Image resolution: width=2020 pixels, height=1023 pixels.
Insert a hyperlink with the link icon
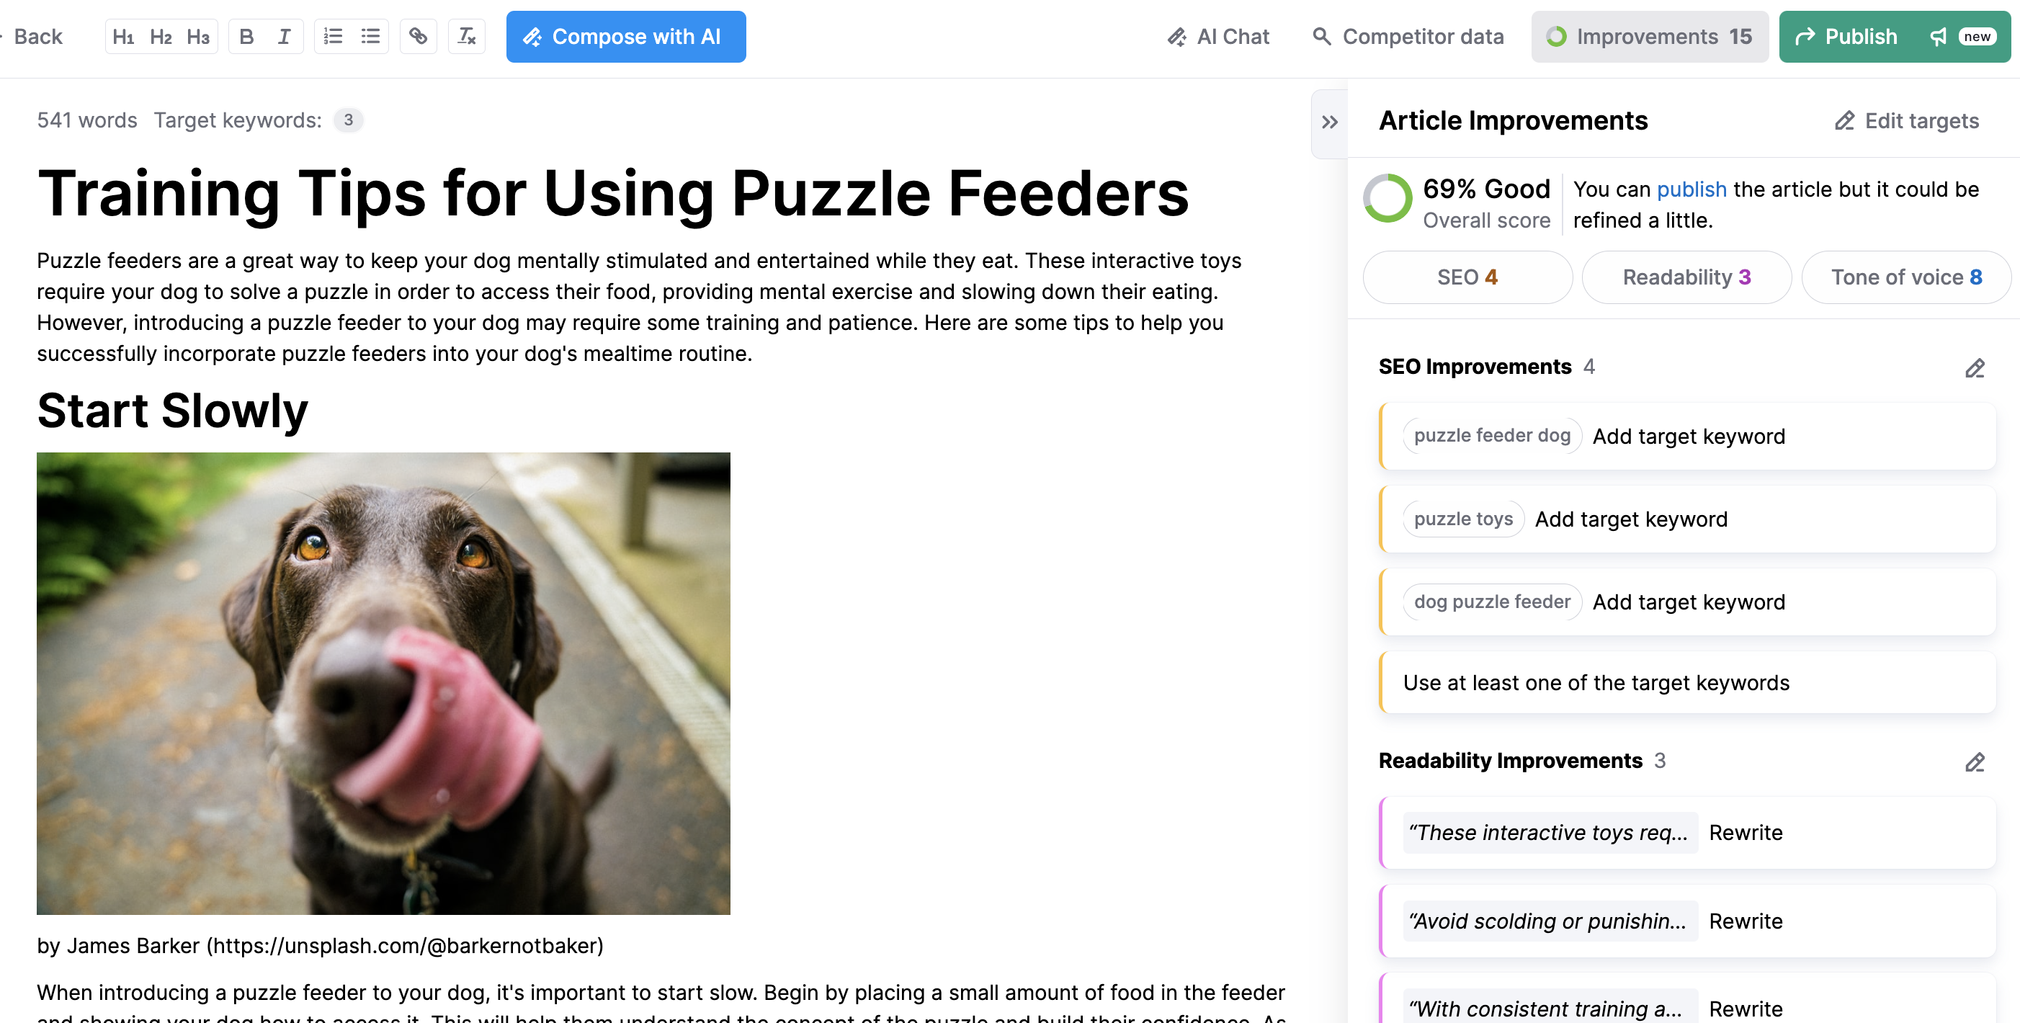click(417, 36)
